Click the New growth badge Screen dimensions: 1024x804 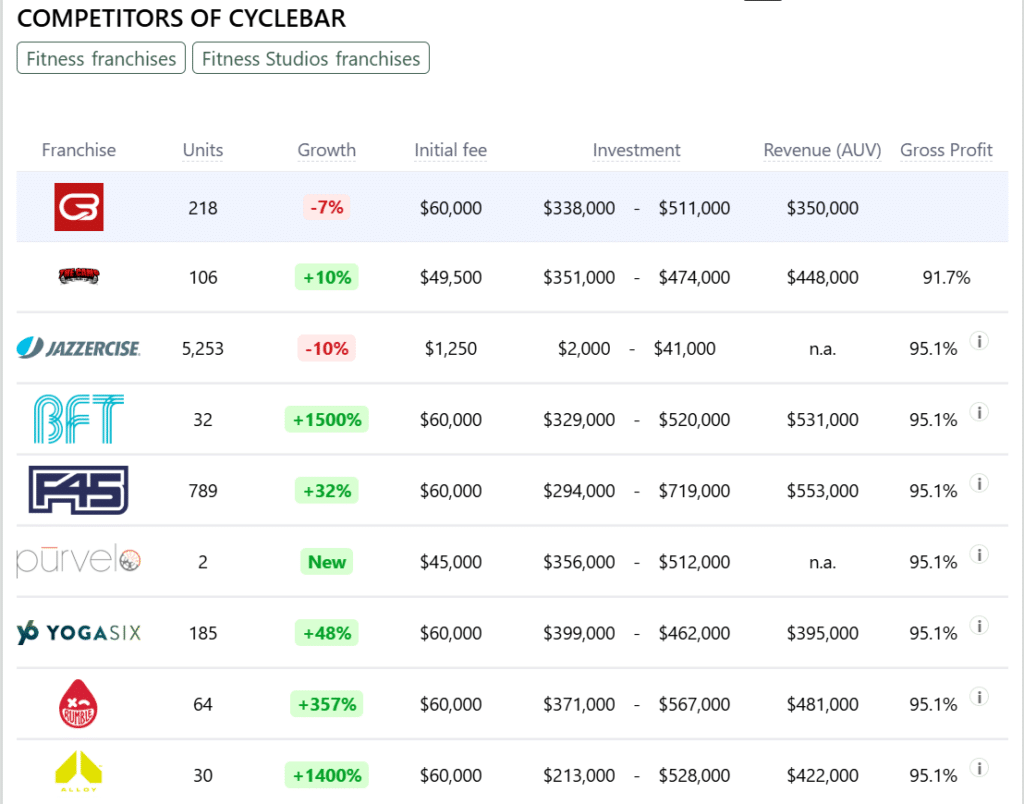327,562
